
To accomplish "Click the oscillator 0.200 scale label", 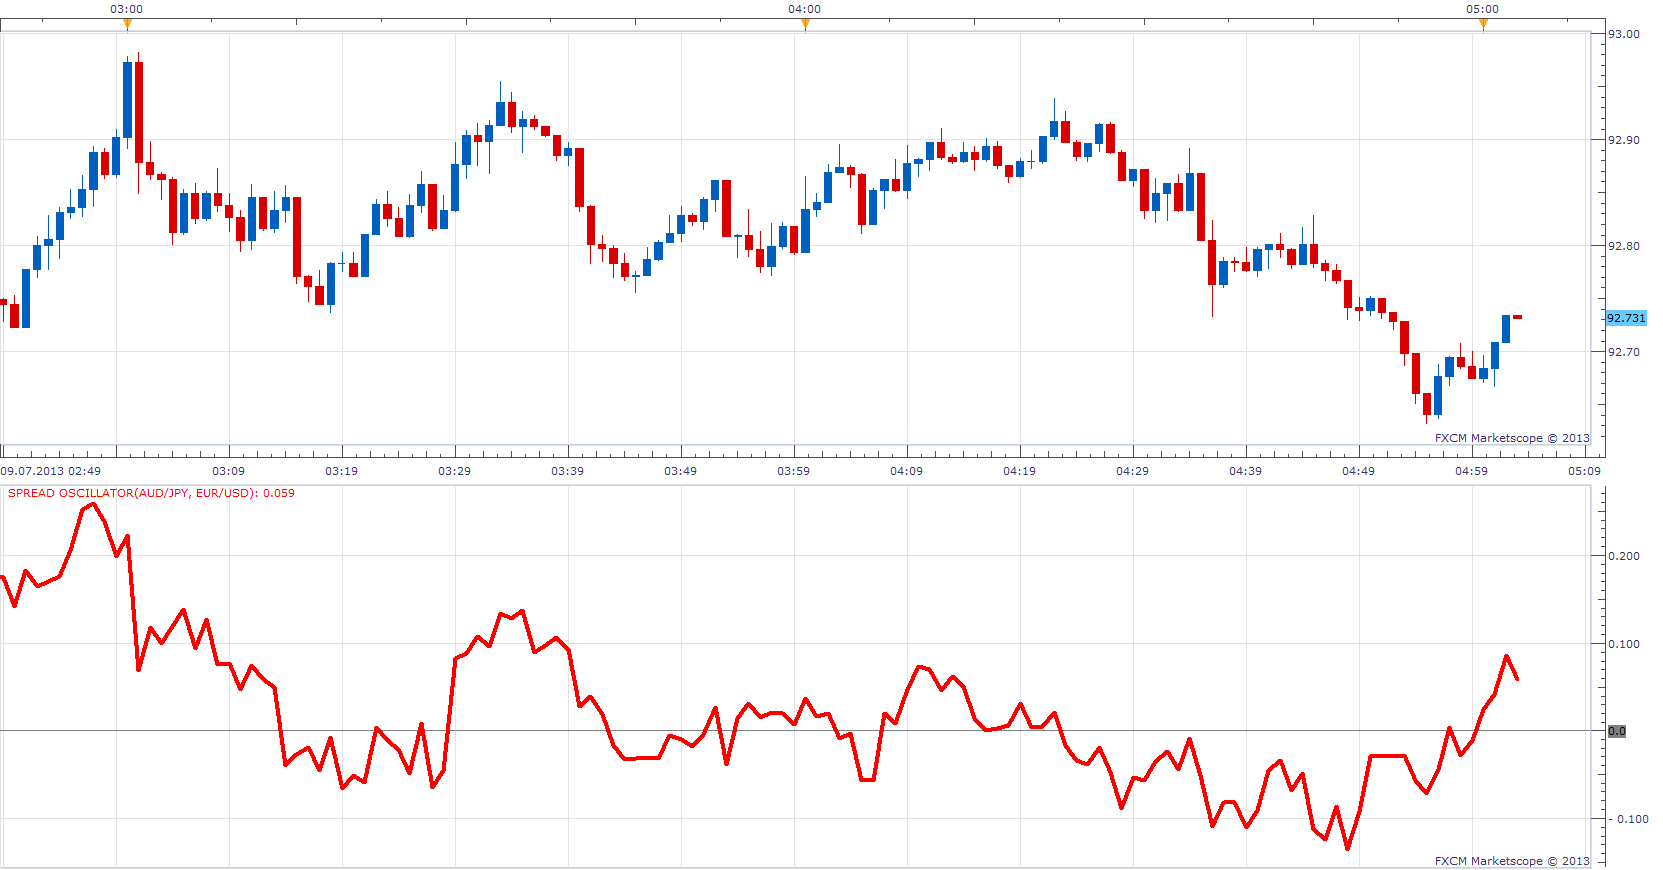I will coord(1624,556).
